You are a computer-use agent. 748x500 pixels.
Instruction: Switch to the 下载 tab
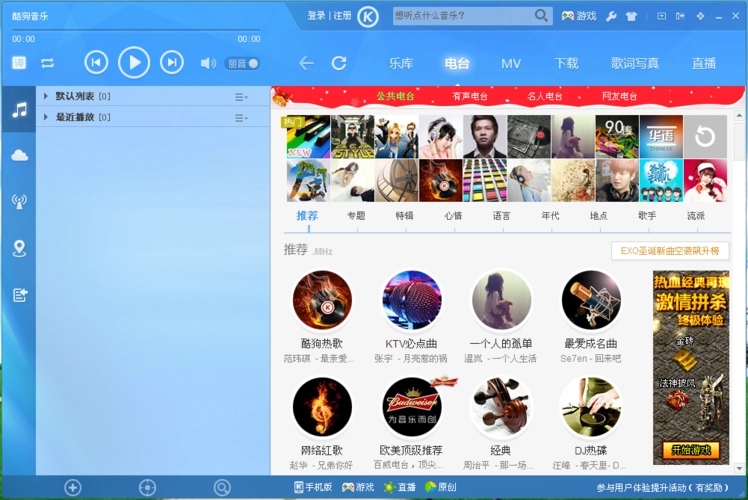click(566, 63)
